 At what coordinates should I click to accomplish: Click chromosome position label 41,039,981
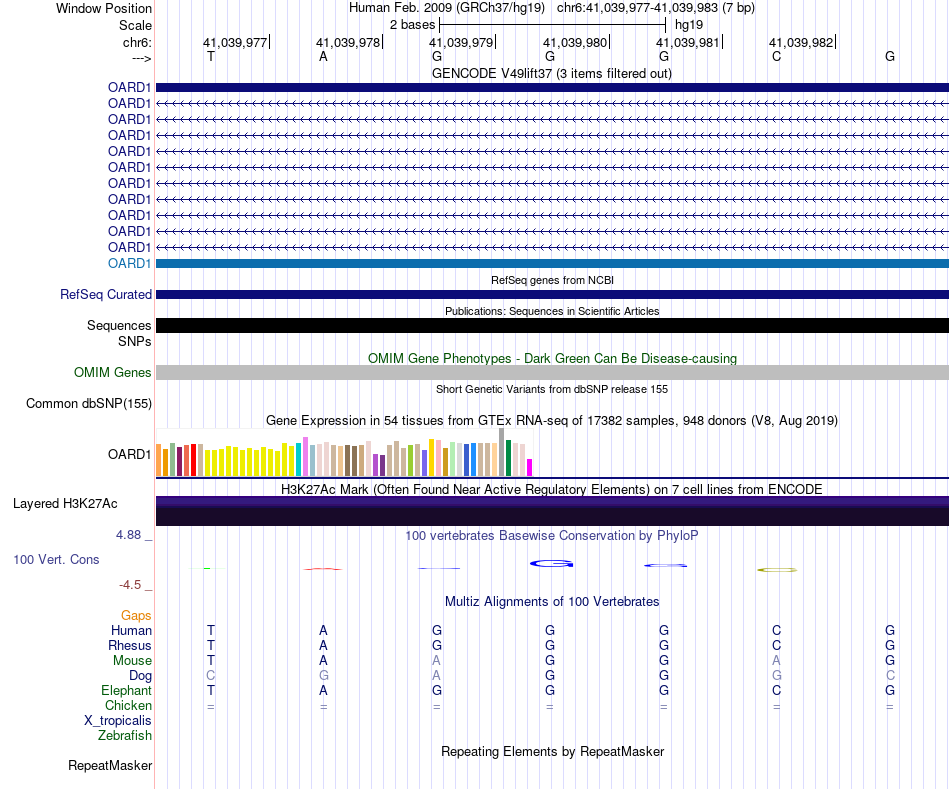tap(688, 42)
